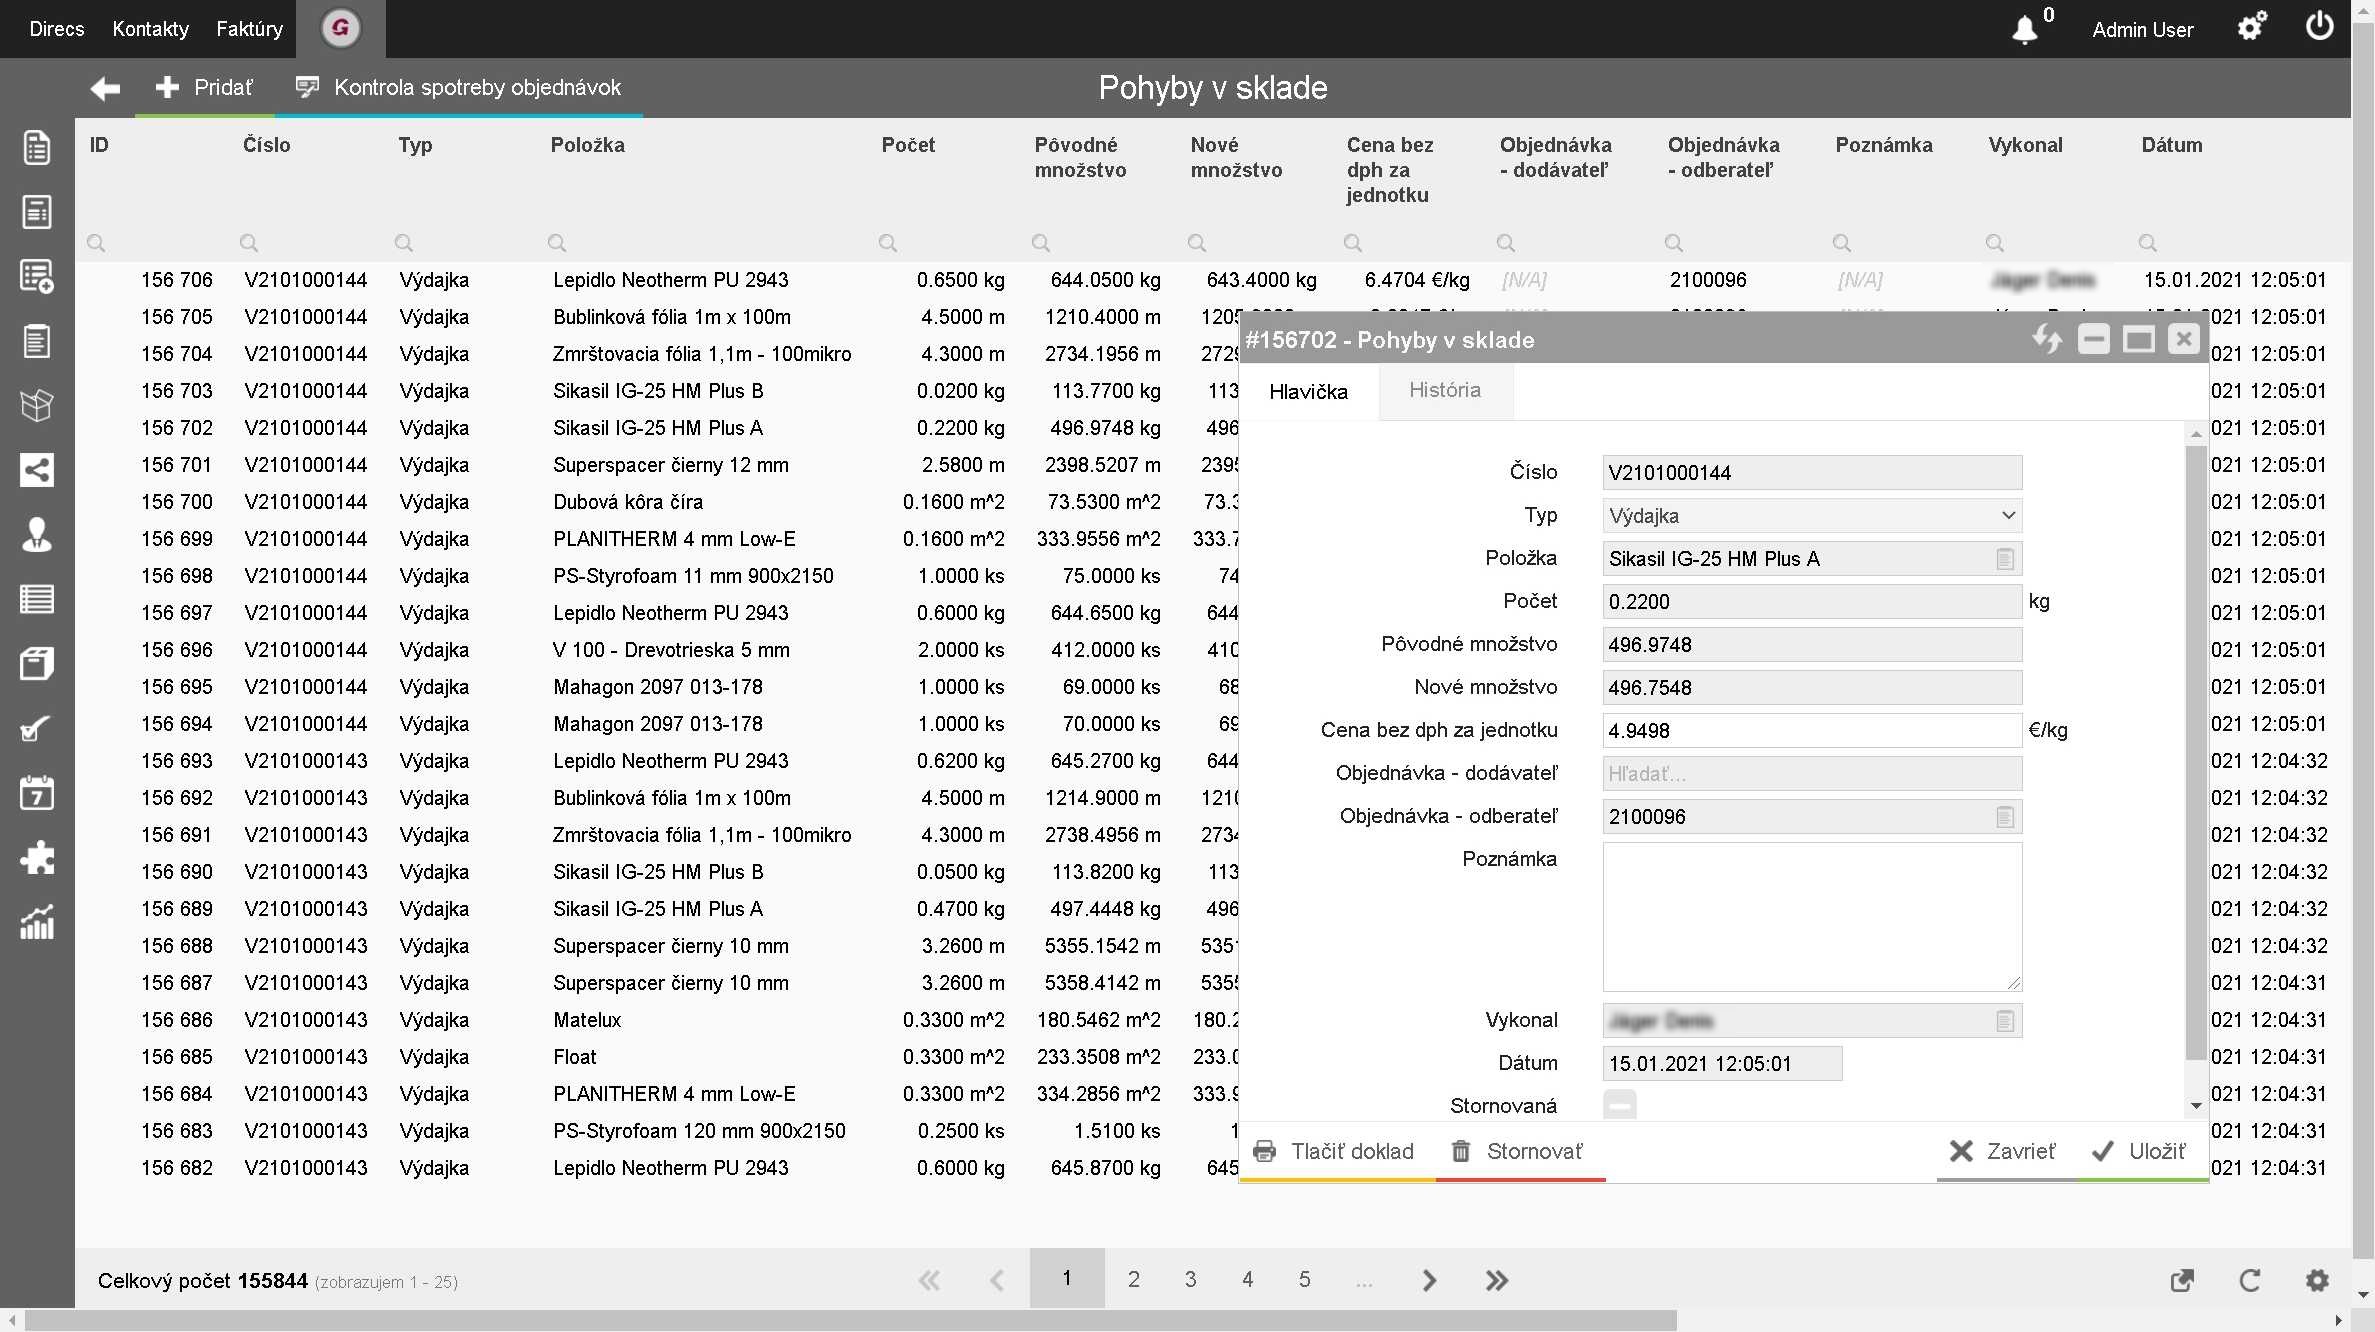Click search icon under ID column

tap(96, 243)
